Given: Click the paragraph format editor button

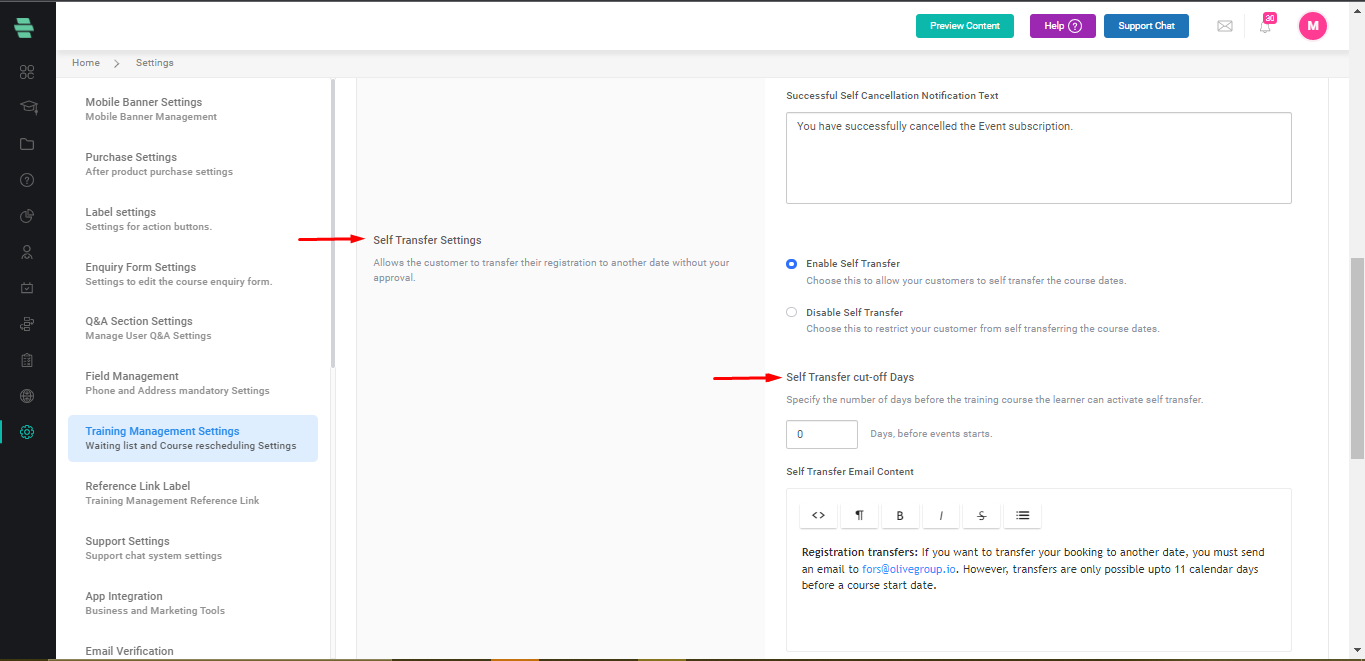Looking at the screenshot, I should [859, 515].
